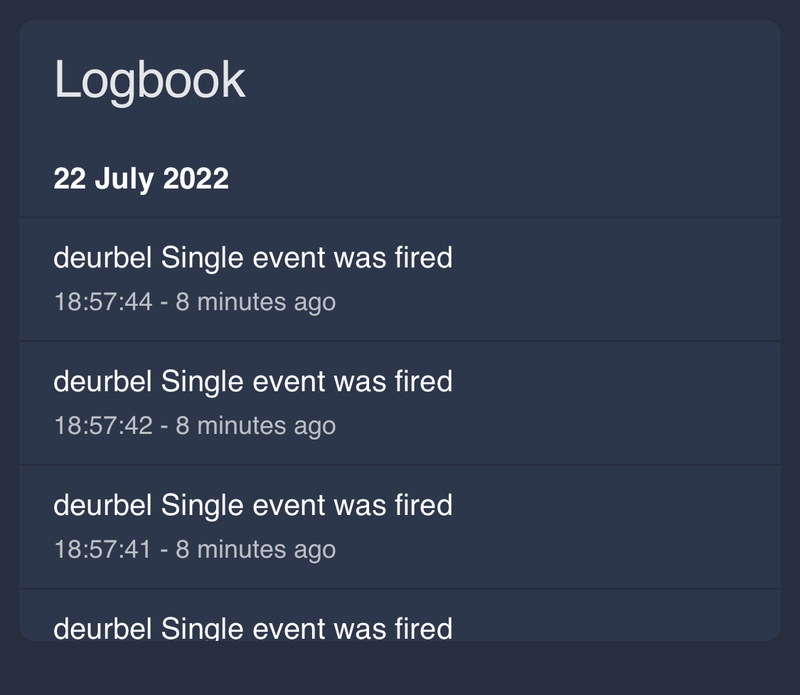The image size is (800, 695).
Task: Click the 22 July 2022 date header
Action: tap(141, 179)
